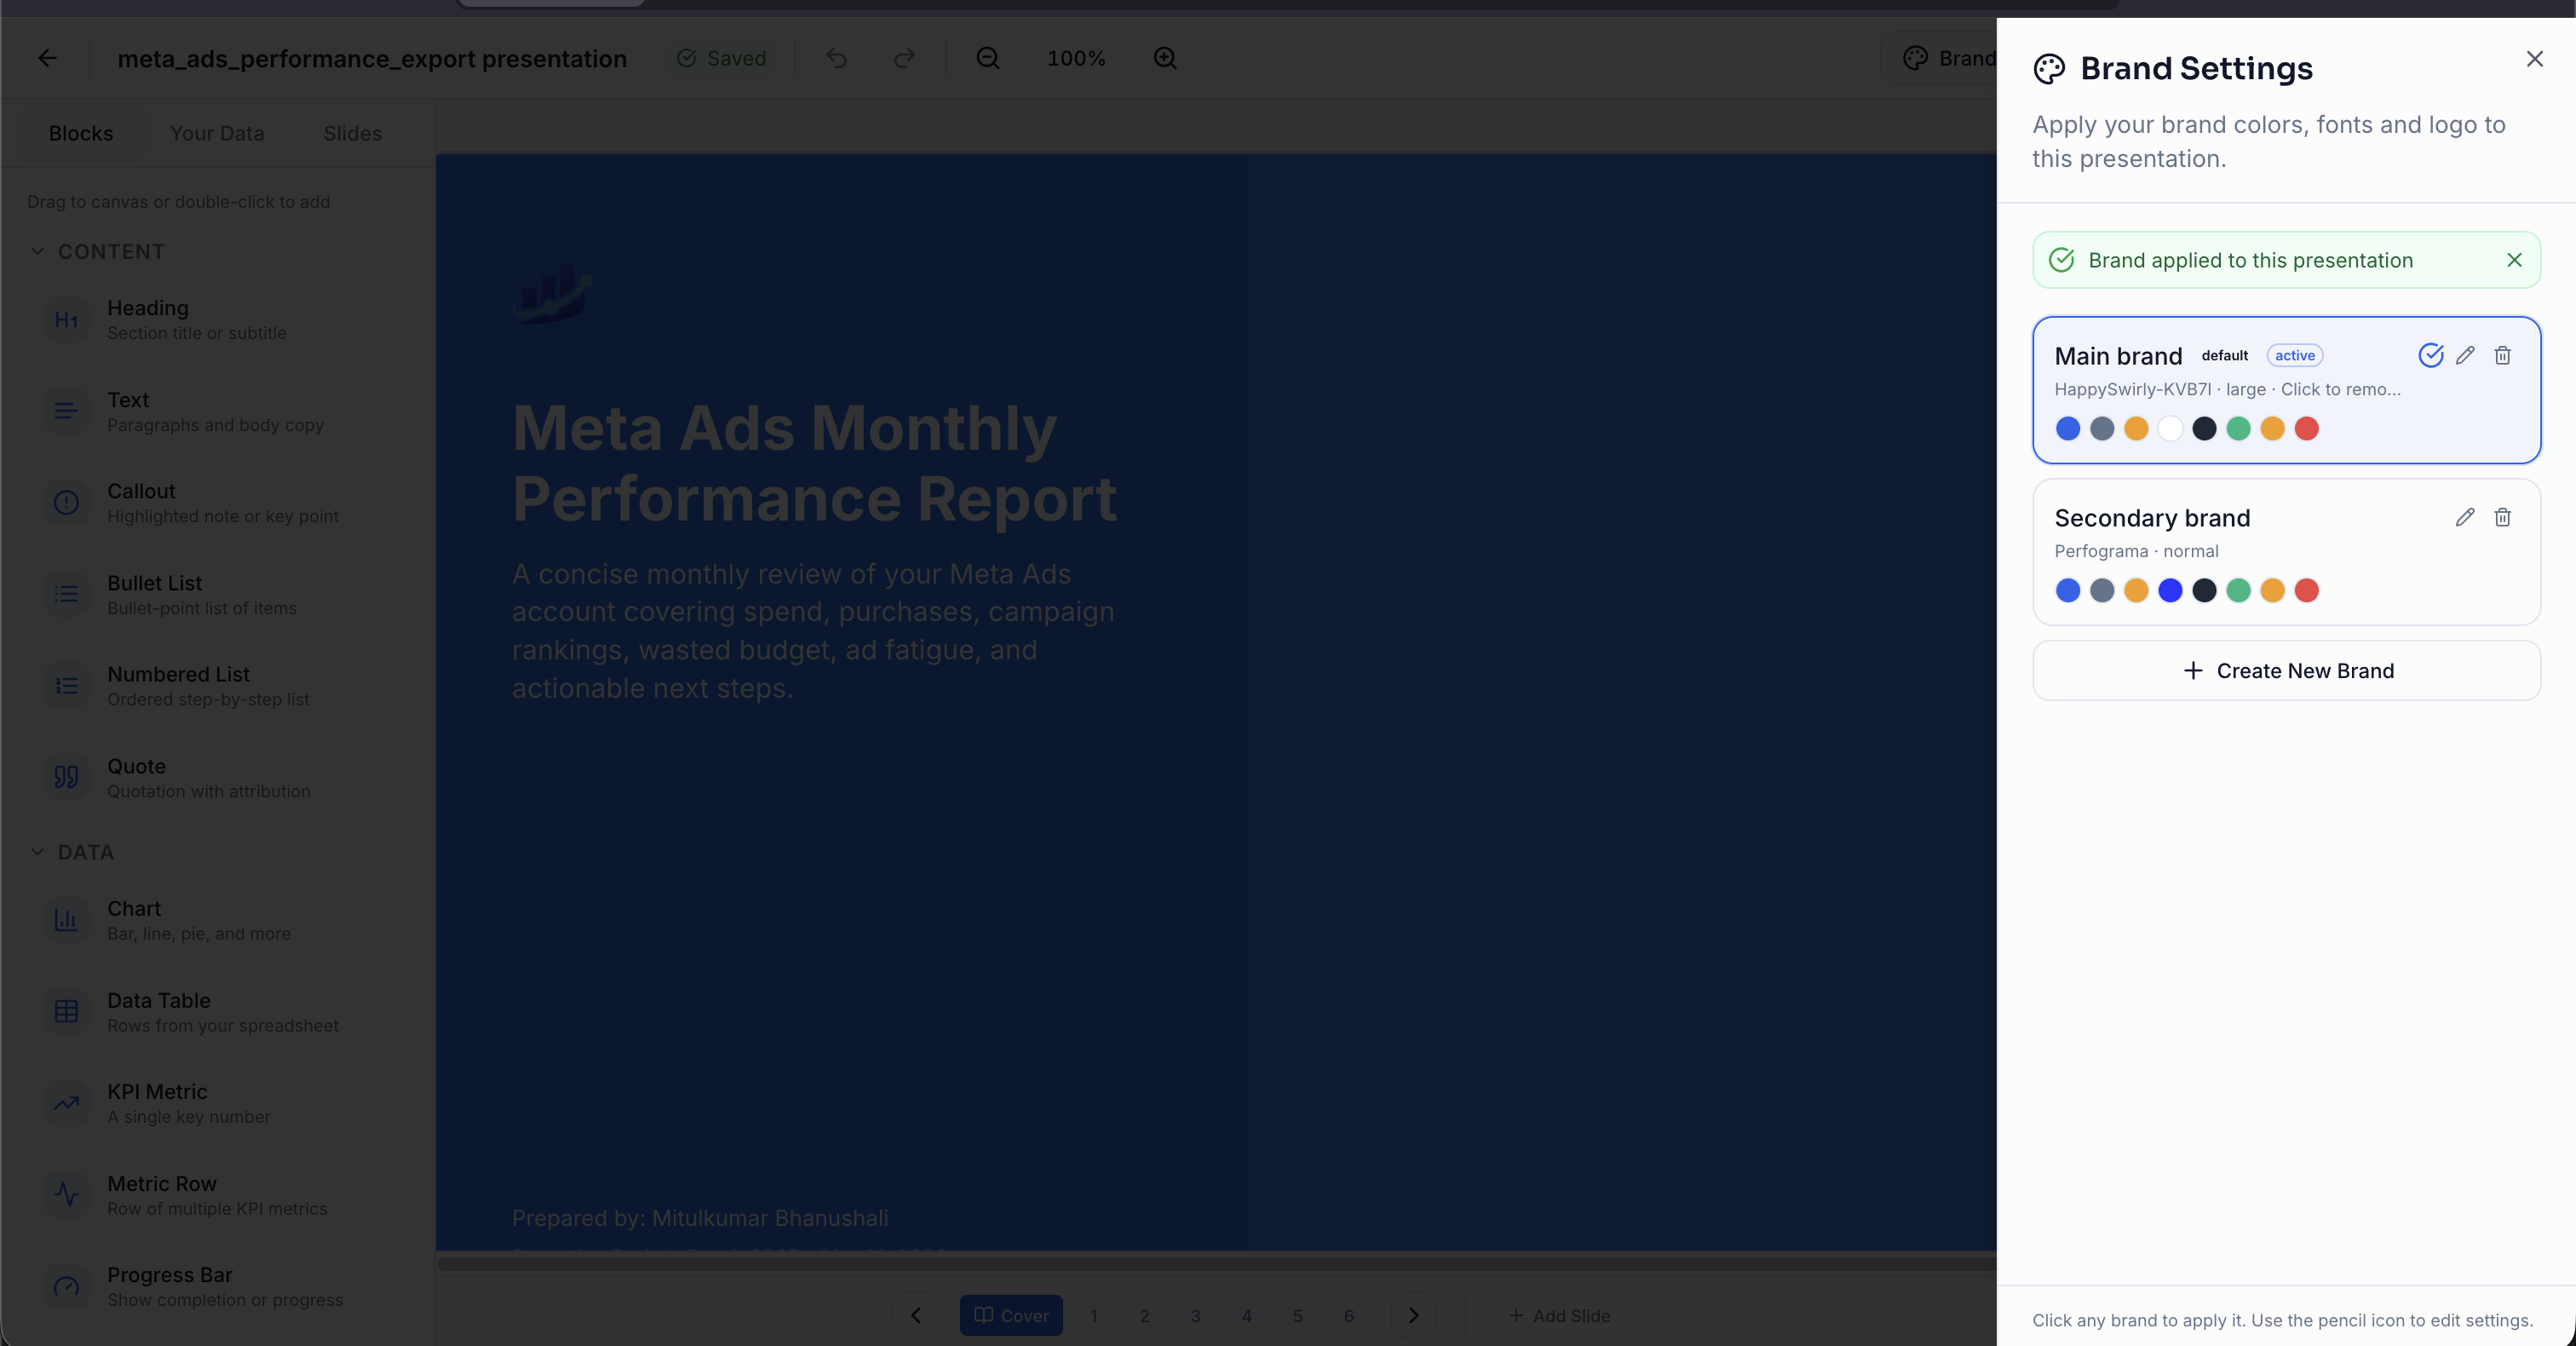Click the red color swatch in Main brand
The height and width of the screenshot is (1346, 2576).
[x=2307, y=428]
